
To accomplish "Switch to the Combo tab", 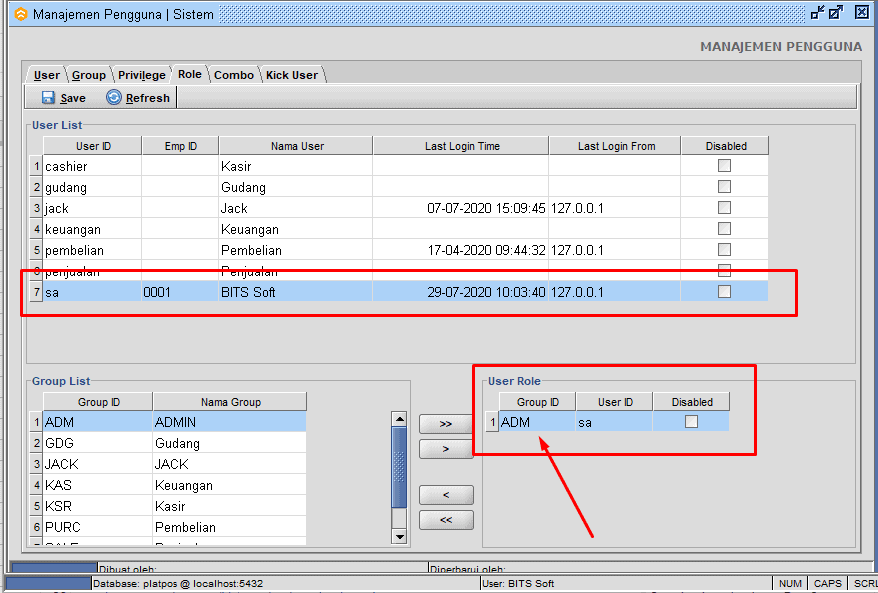I will point(234,75).
